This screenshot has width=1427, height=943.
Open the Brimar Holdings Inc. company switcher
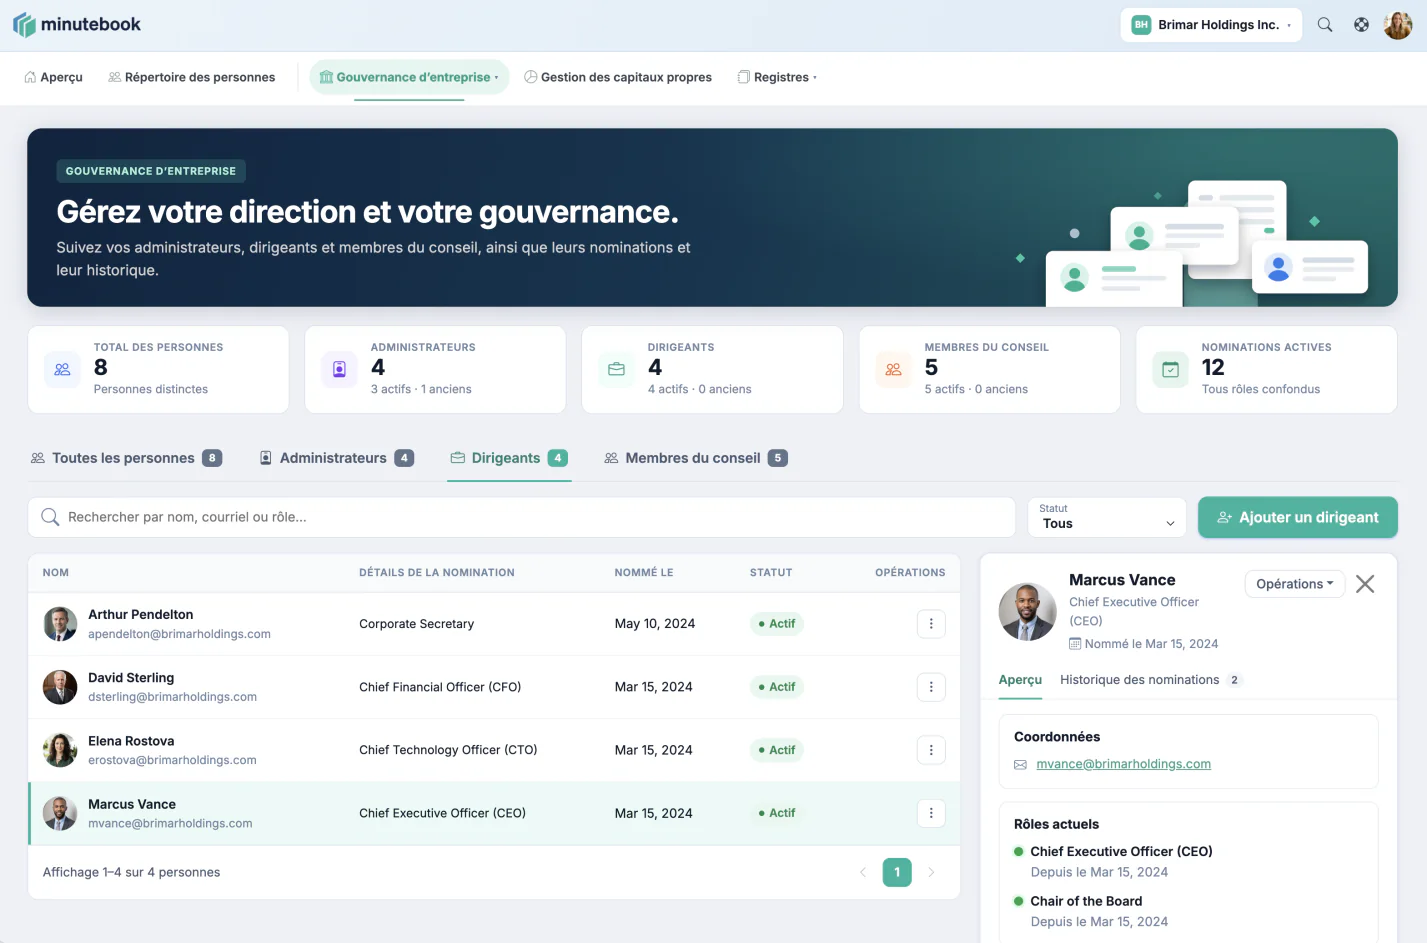pyautogui.click(x=1211, y=25)
